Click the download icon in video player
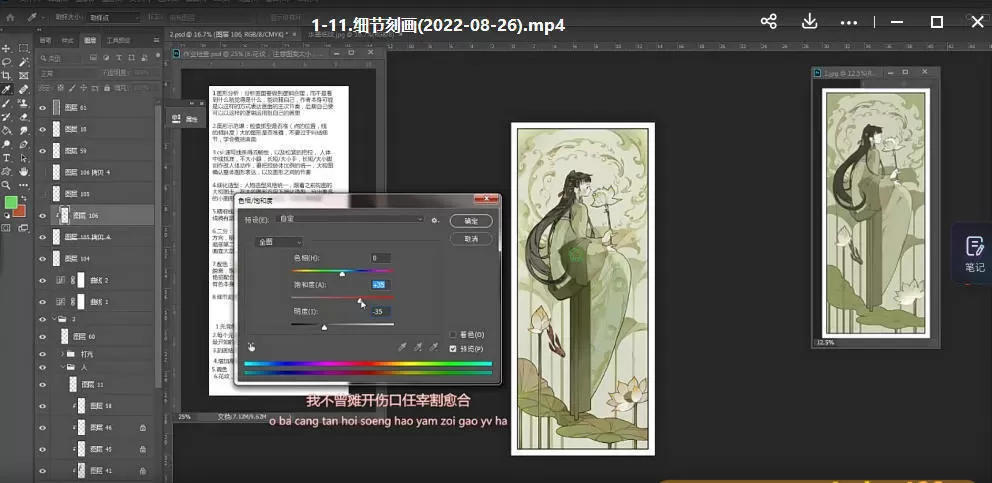 pos(809,22)
